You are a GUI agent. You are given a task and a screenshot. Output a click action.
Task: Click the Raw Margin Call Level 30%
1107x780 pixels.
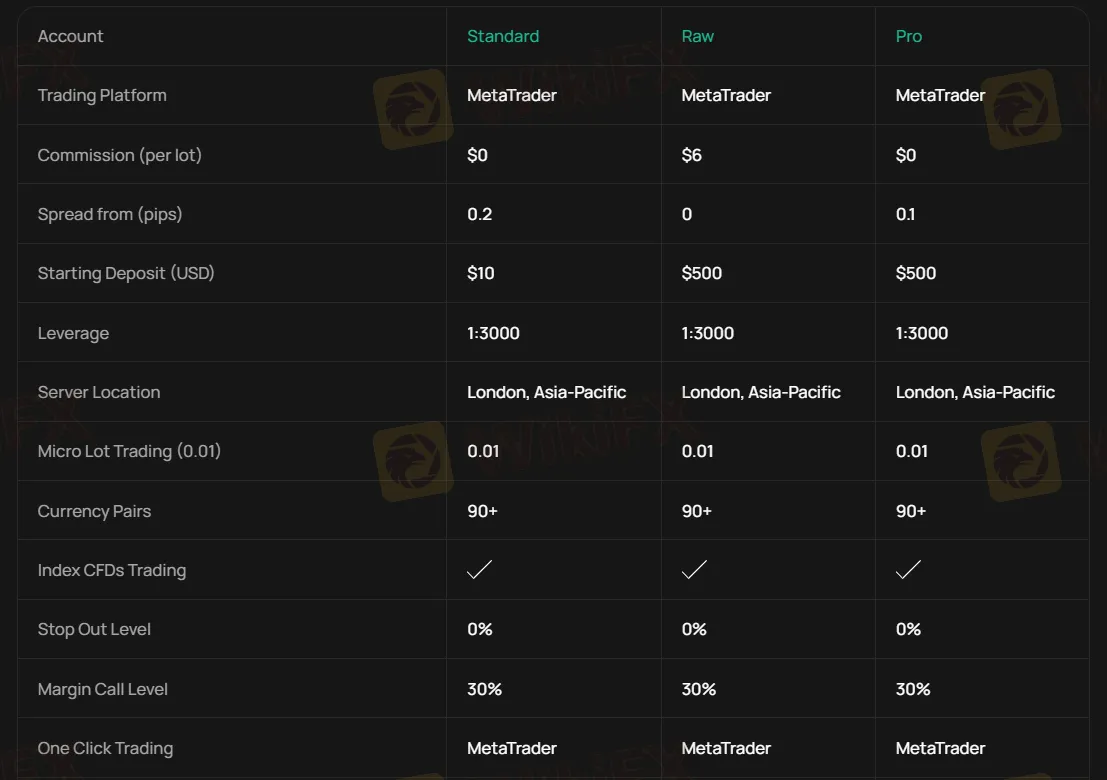[699, 689]
